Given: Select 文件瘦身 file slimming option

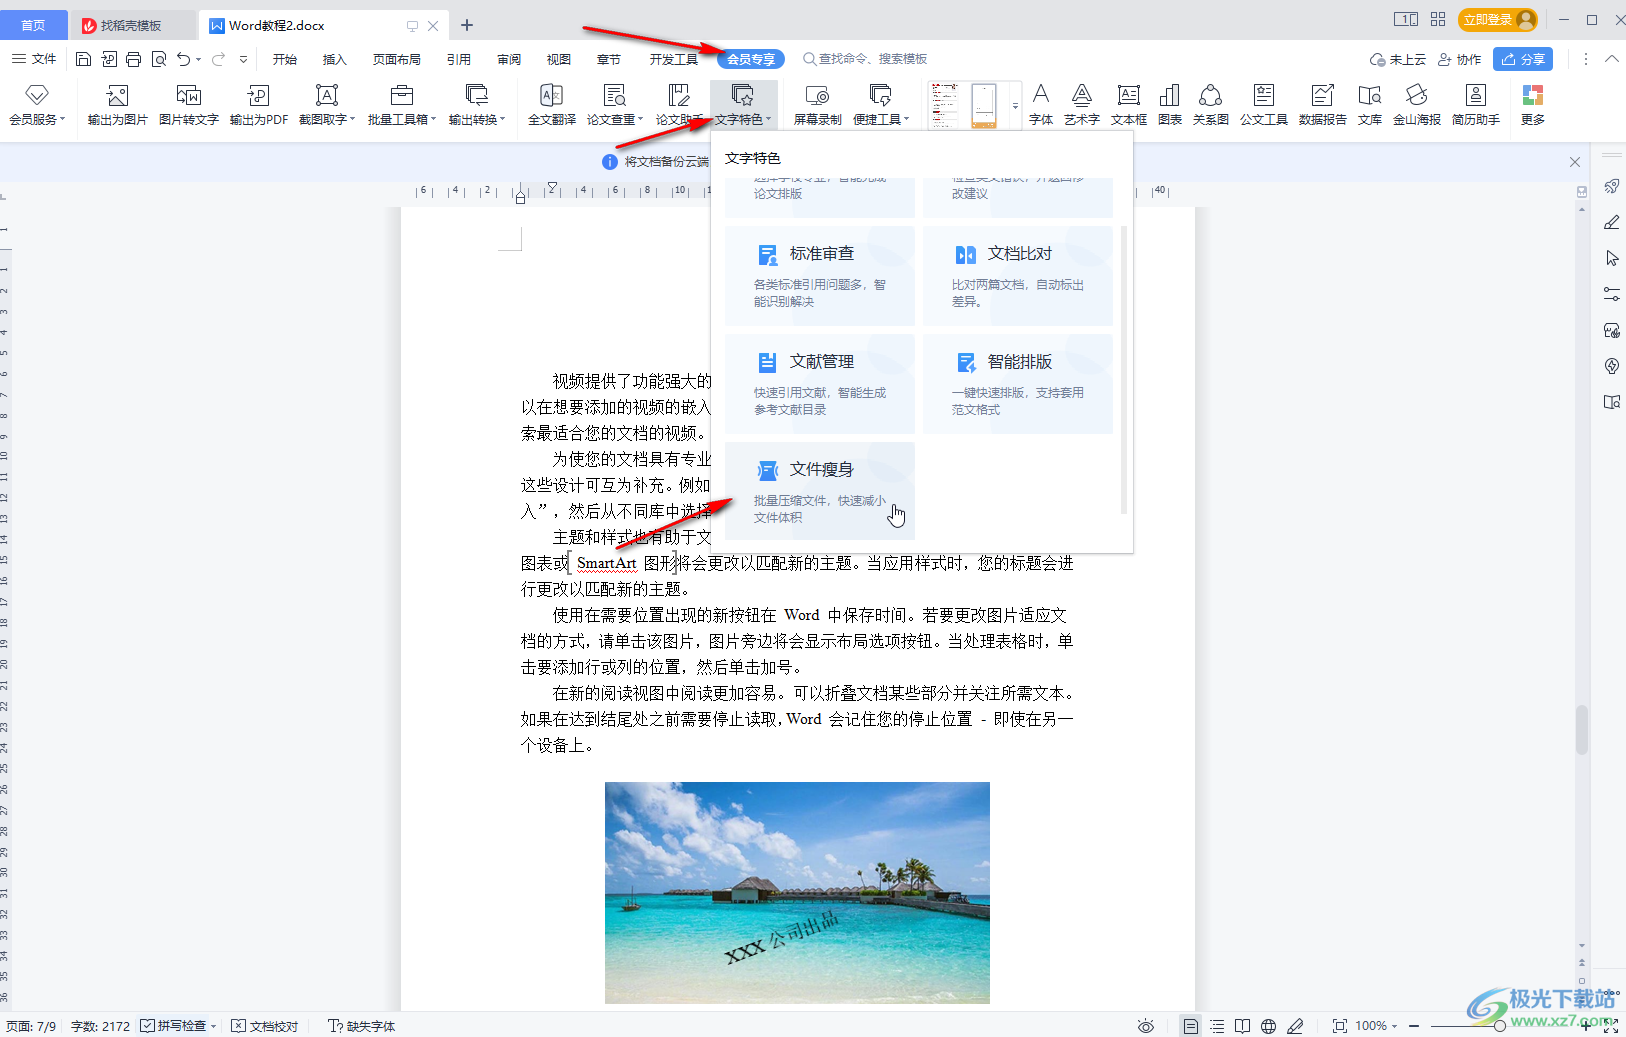Looking at the screenshot, I should (819, 491).
